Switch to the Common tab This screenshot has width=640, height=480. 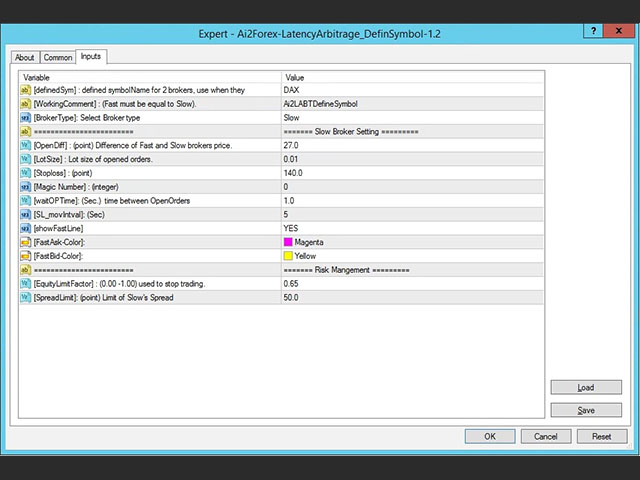click(58, 58)
